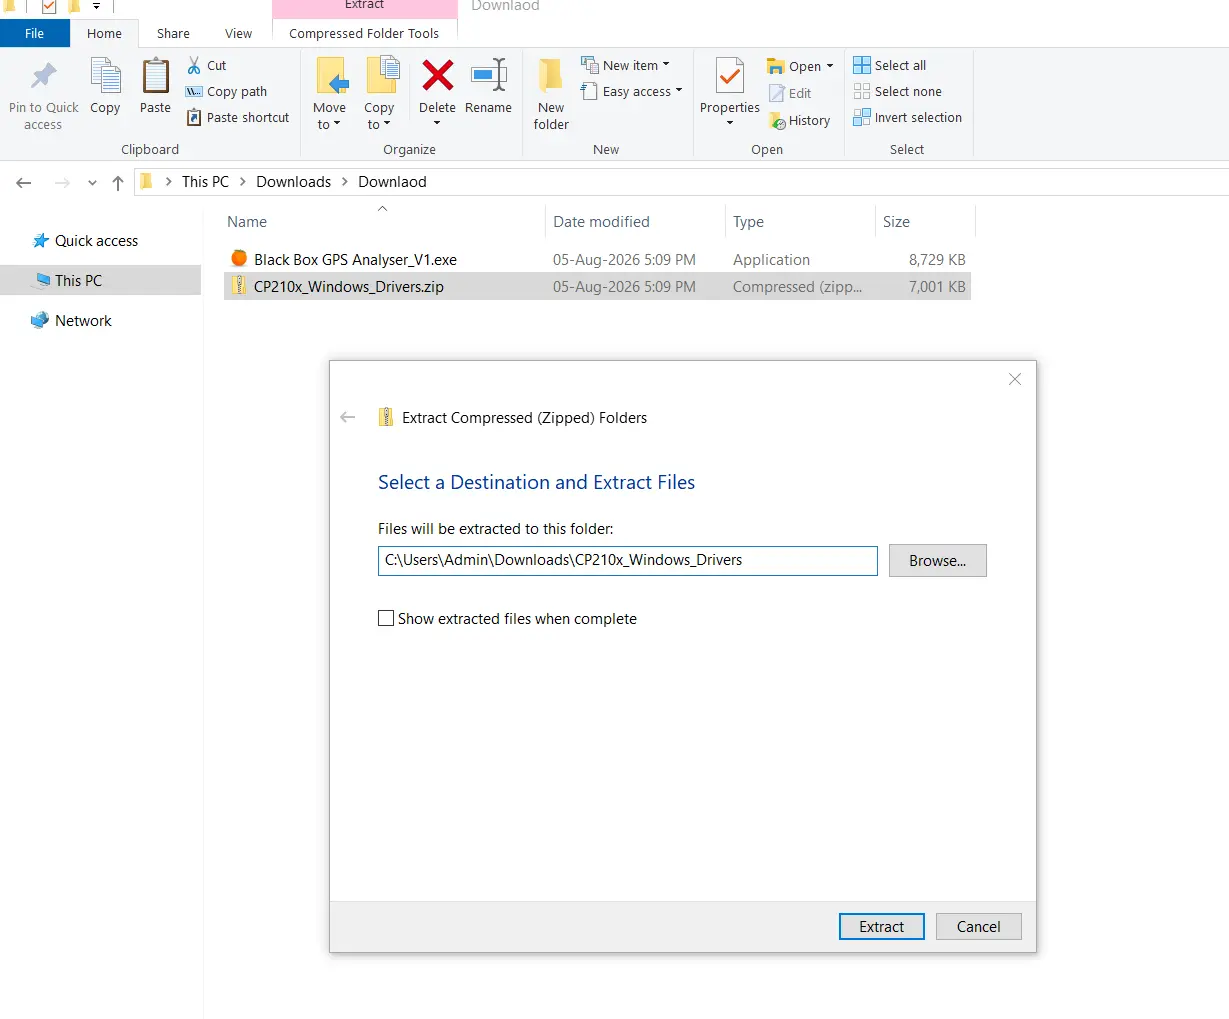The image size is (1229, 1019).
Task: Click Downlaod in the address breadcrumb
Action: [392, 181]
